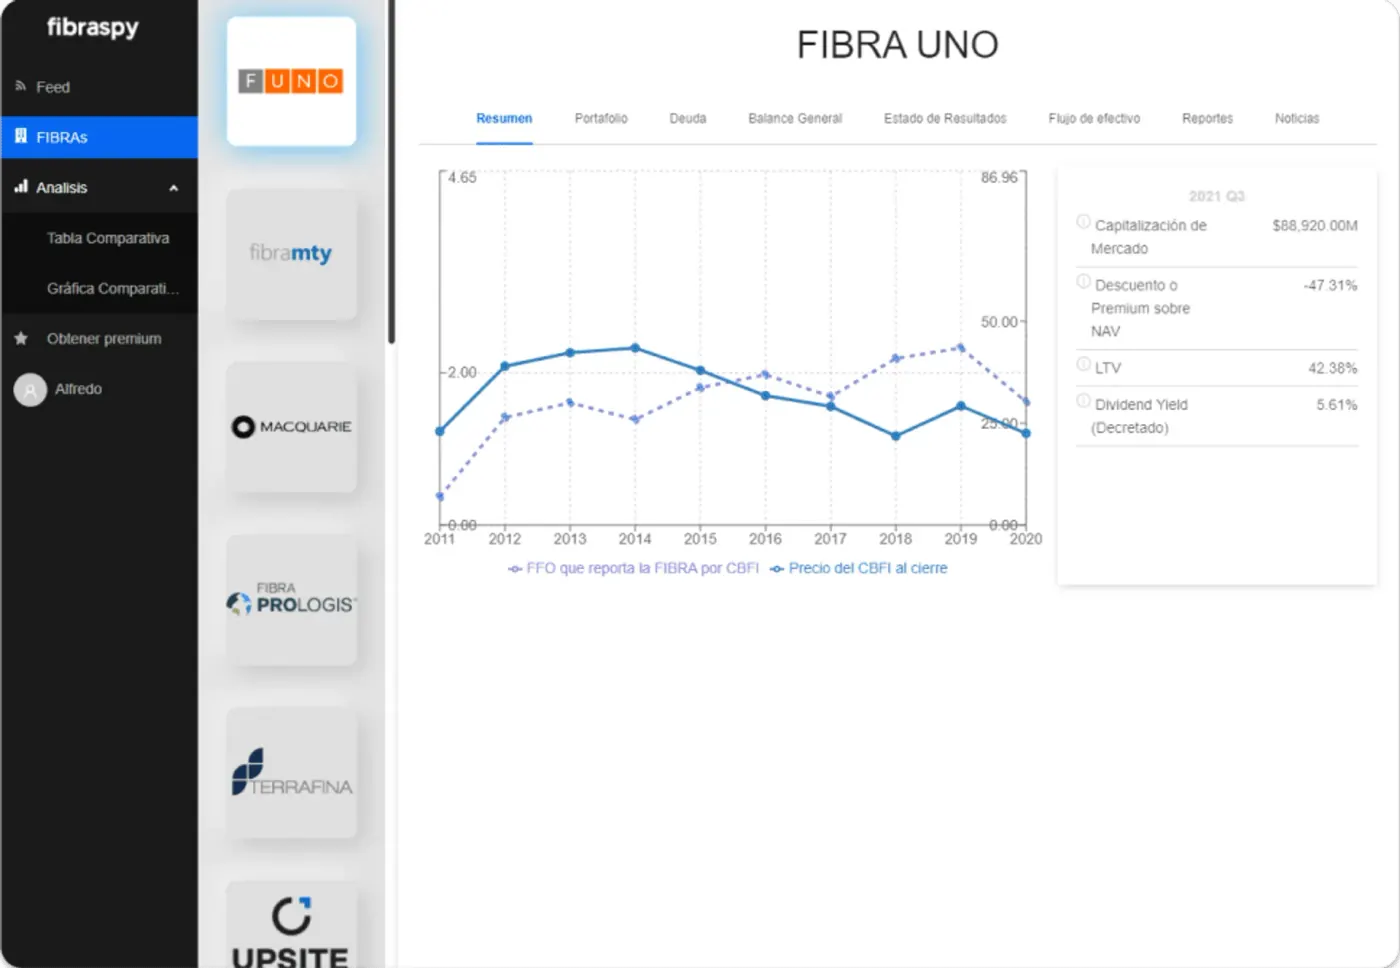Click the -47.31% NAV discount value
Image resolution: width=1400 pixels, height=968 pixels.
click(x=1330, y=286)
